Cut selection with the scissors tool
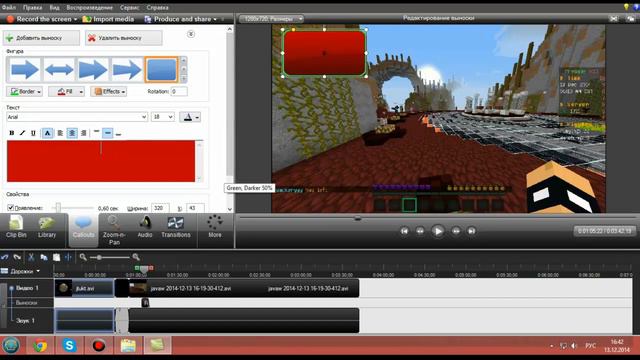This screenshot has height=360, width=640. tap(31, 257)
